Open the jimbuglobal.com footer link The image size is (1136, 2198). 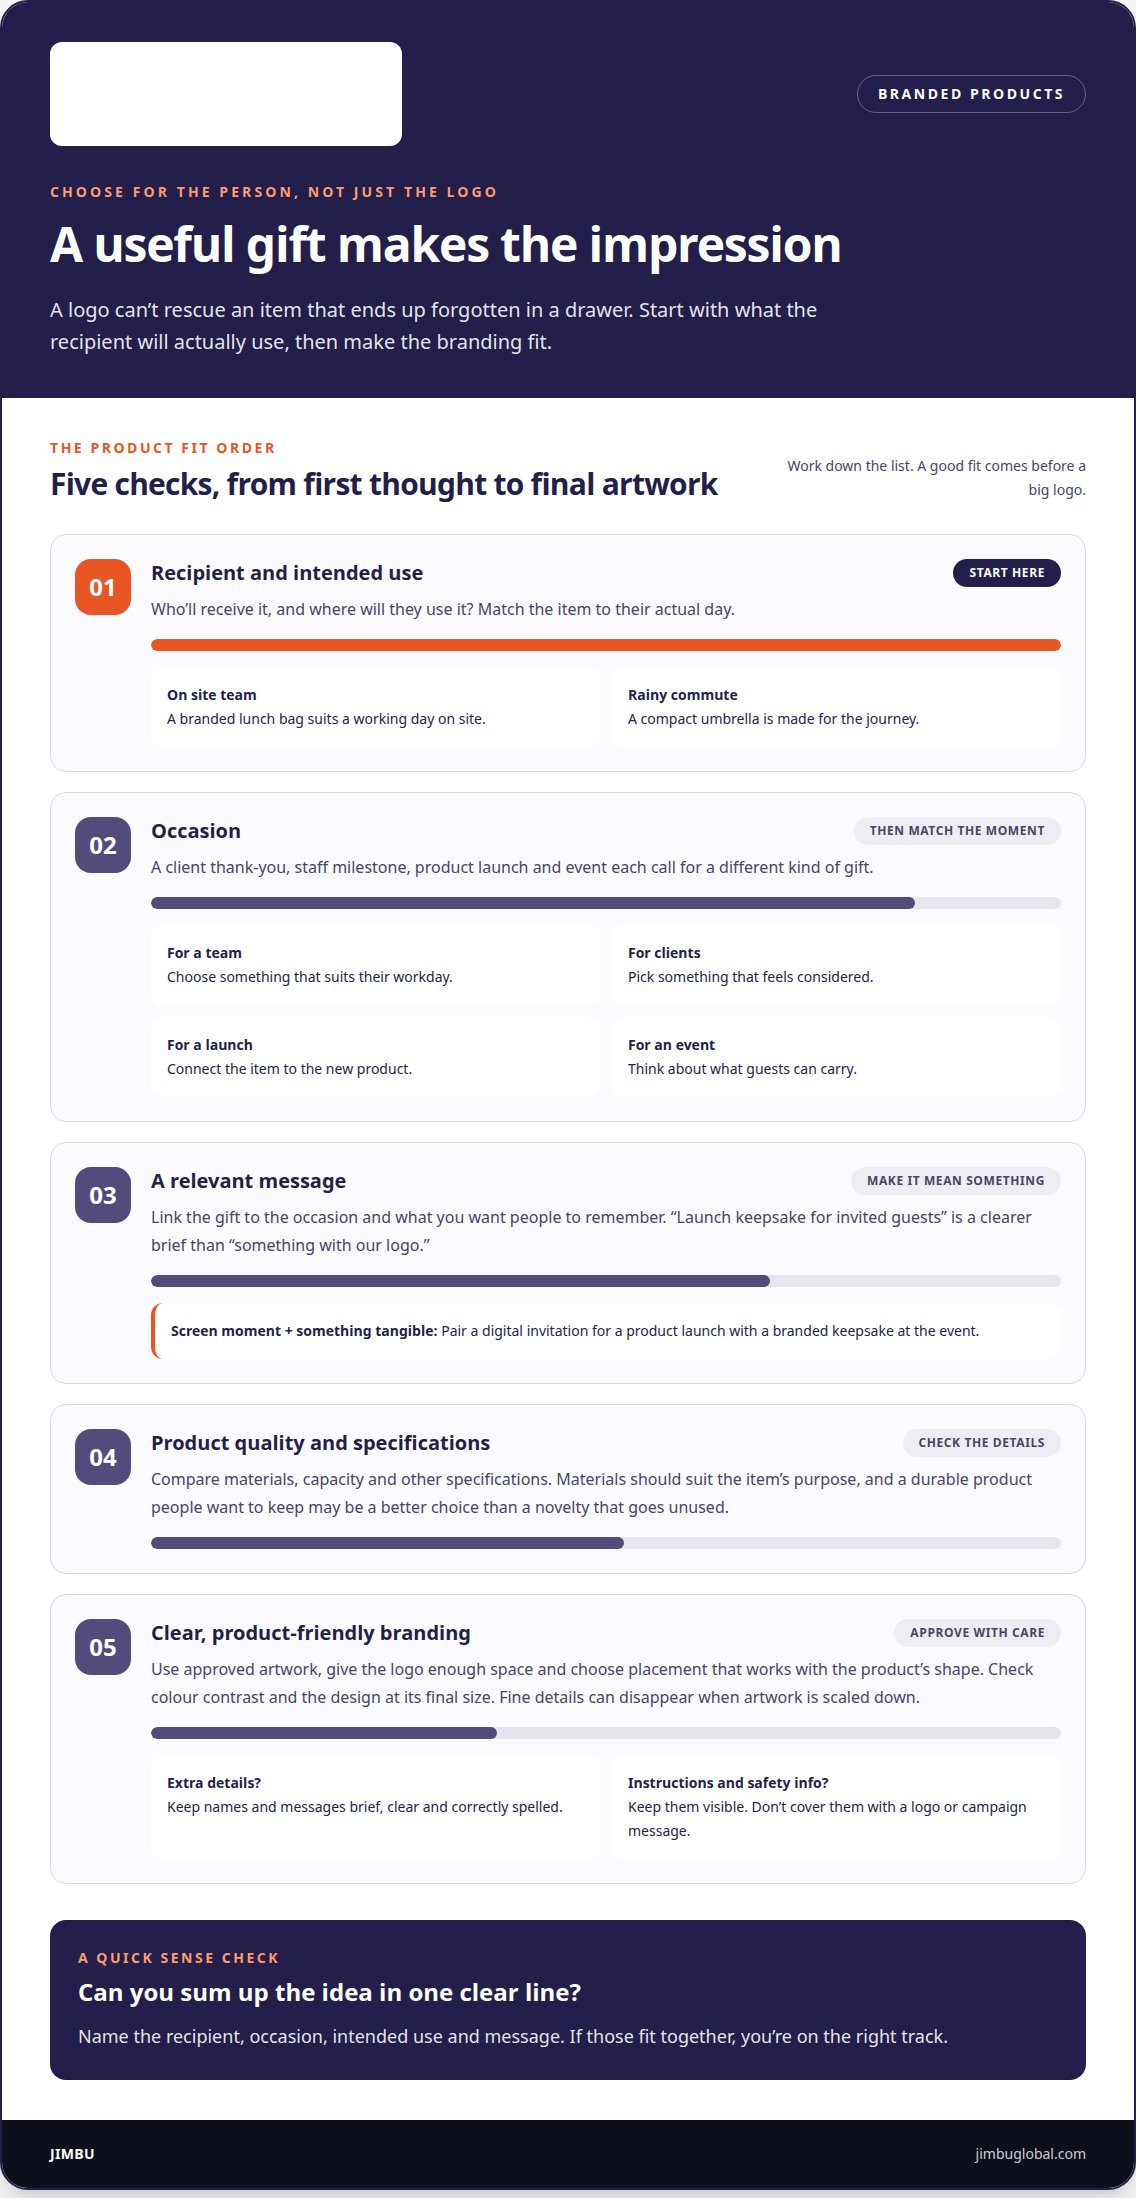coord(1030,2154)
